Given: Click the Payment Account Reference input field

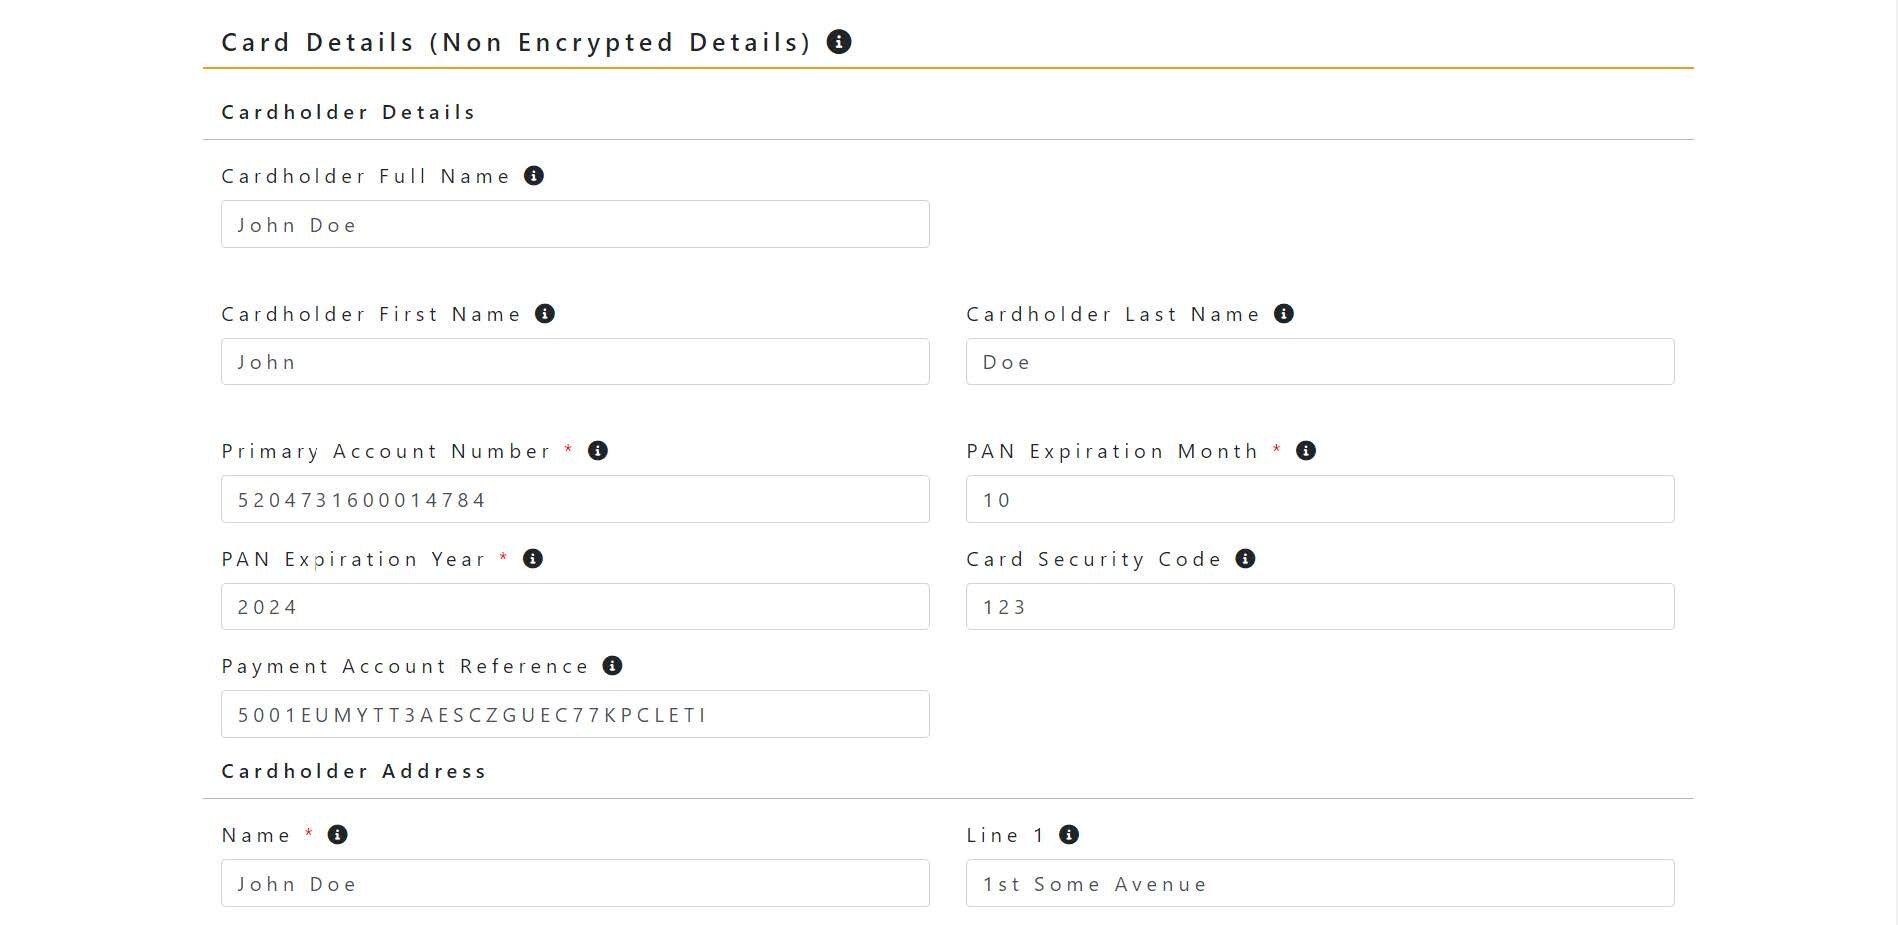Looking at the screenshot, I should click(575, 714).
